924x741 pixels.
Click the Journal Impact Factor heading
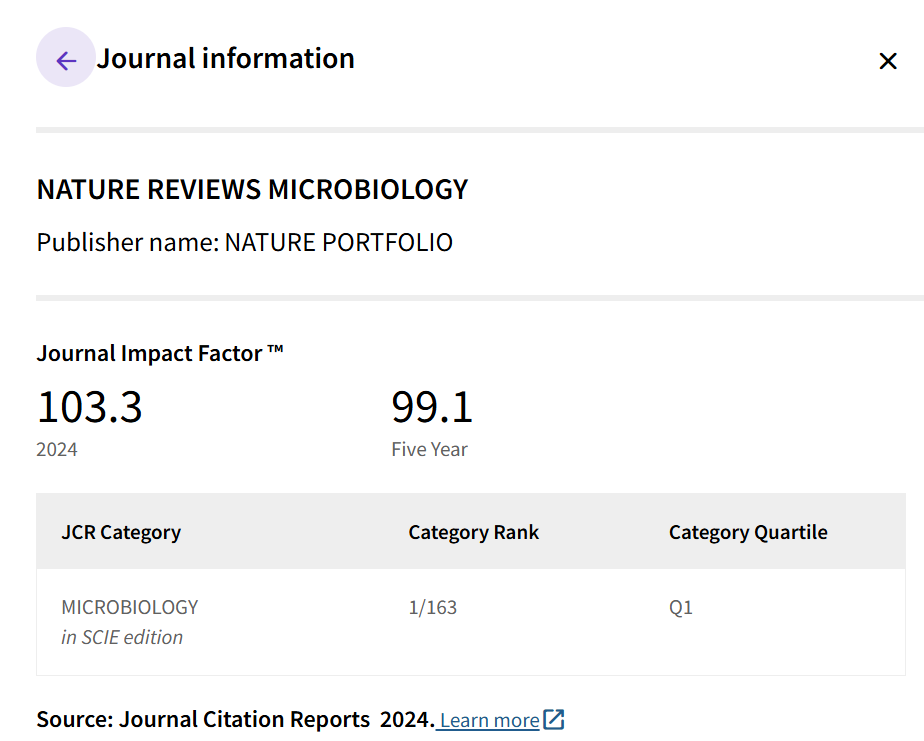pyautogui.click(x=160, y=354)
